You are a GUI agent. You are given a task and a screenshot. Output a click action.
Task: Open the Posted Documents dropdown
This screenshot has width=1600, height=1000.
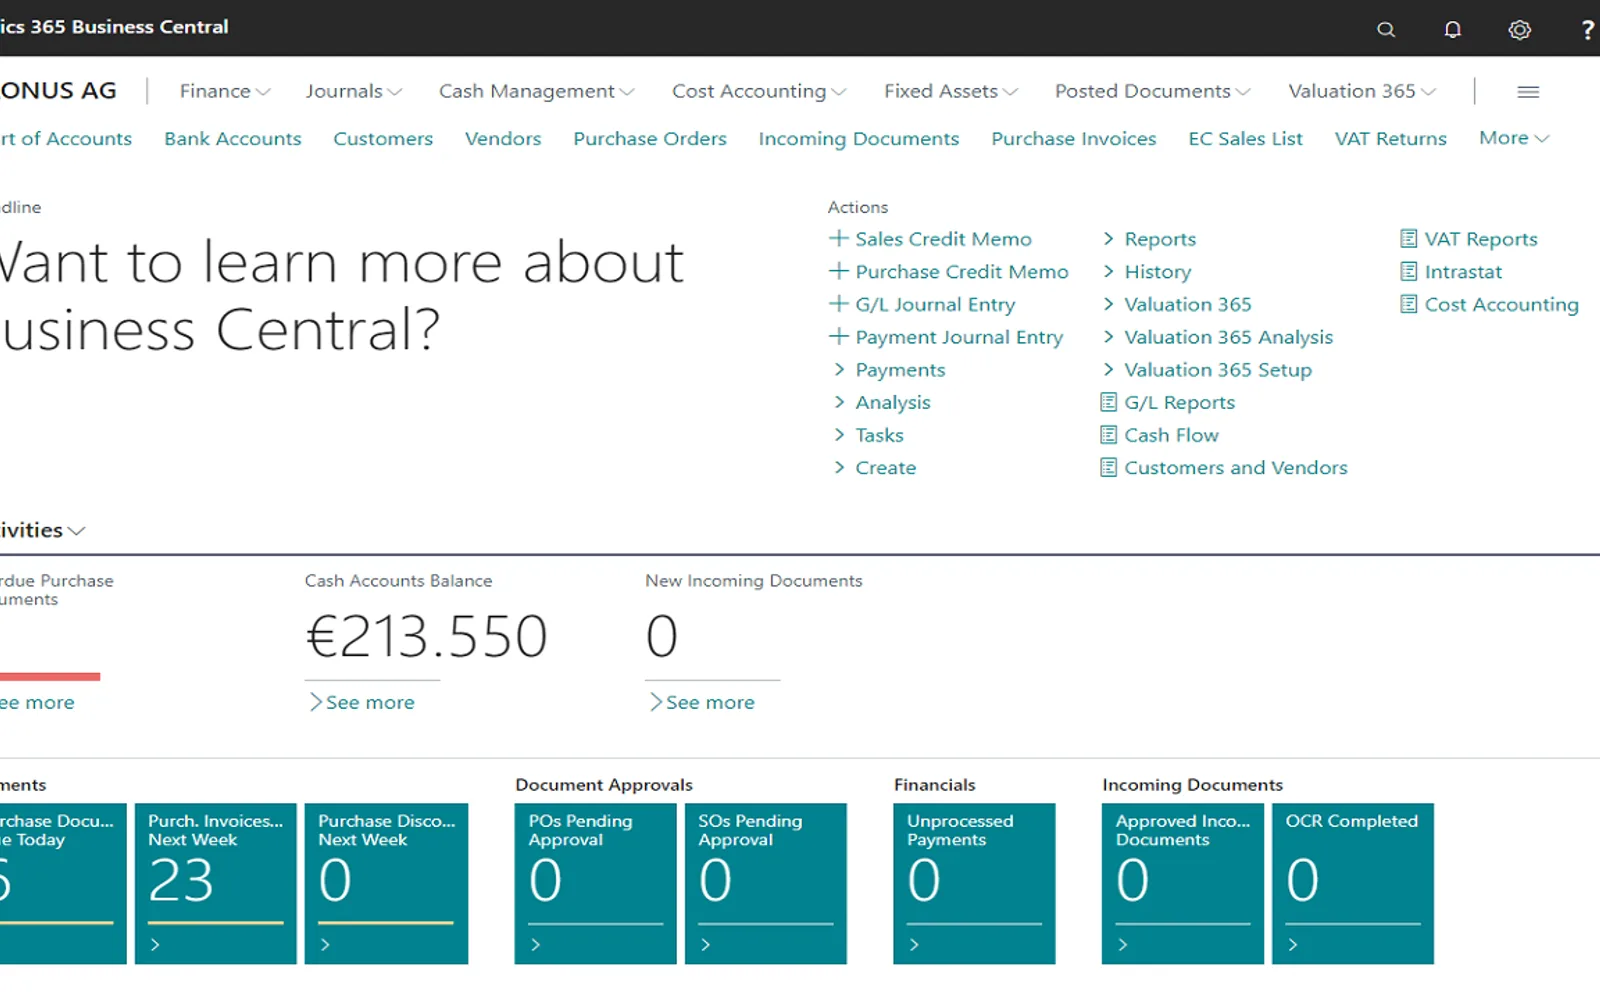[1153, 92]
